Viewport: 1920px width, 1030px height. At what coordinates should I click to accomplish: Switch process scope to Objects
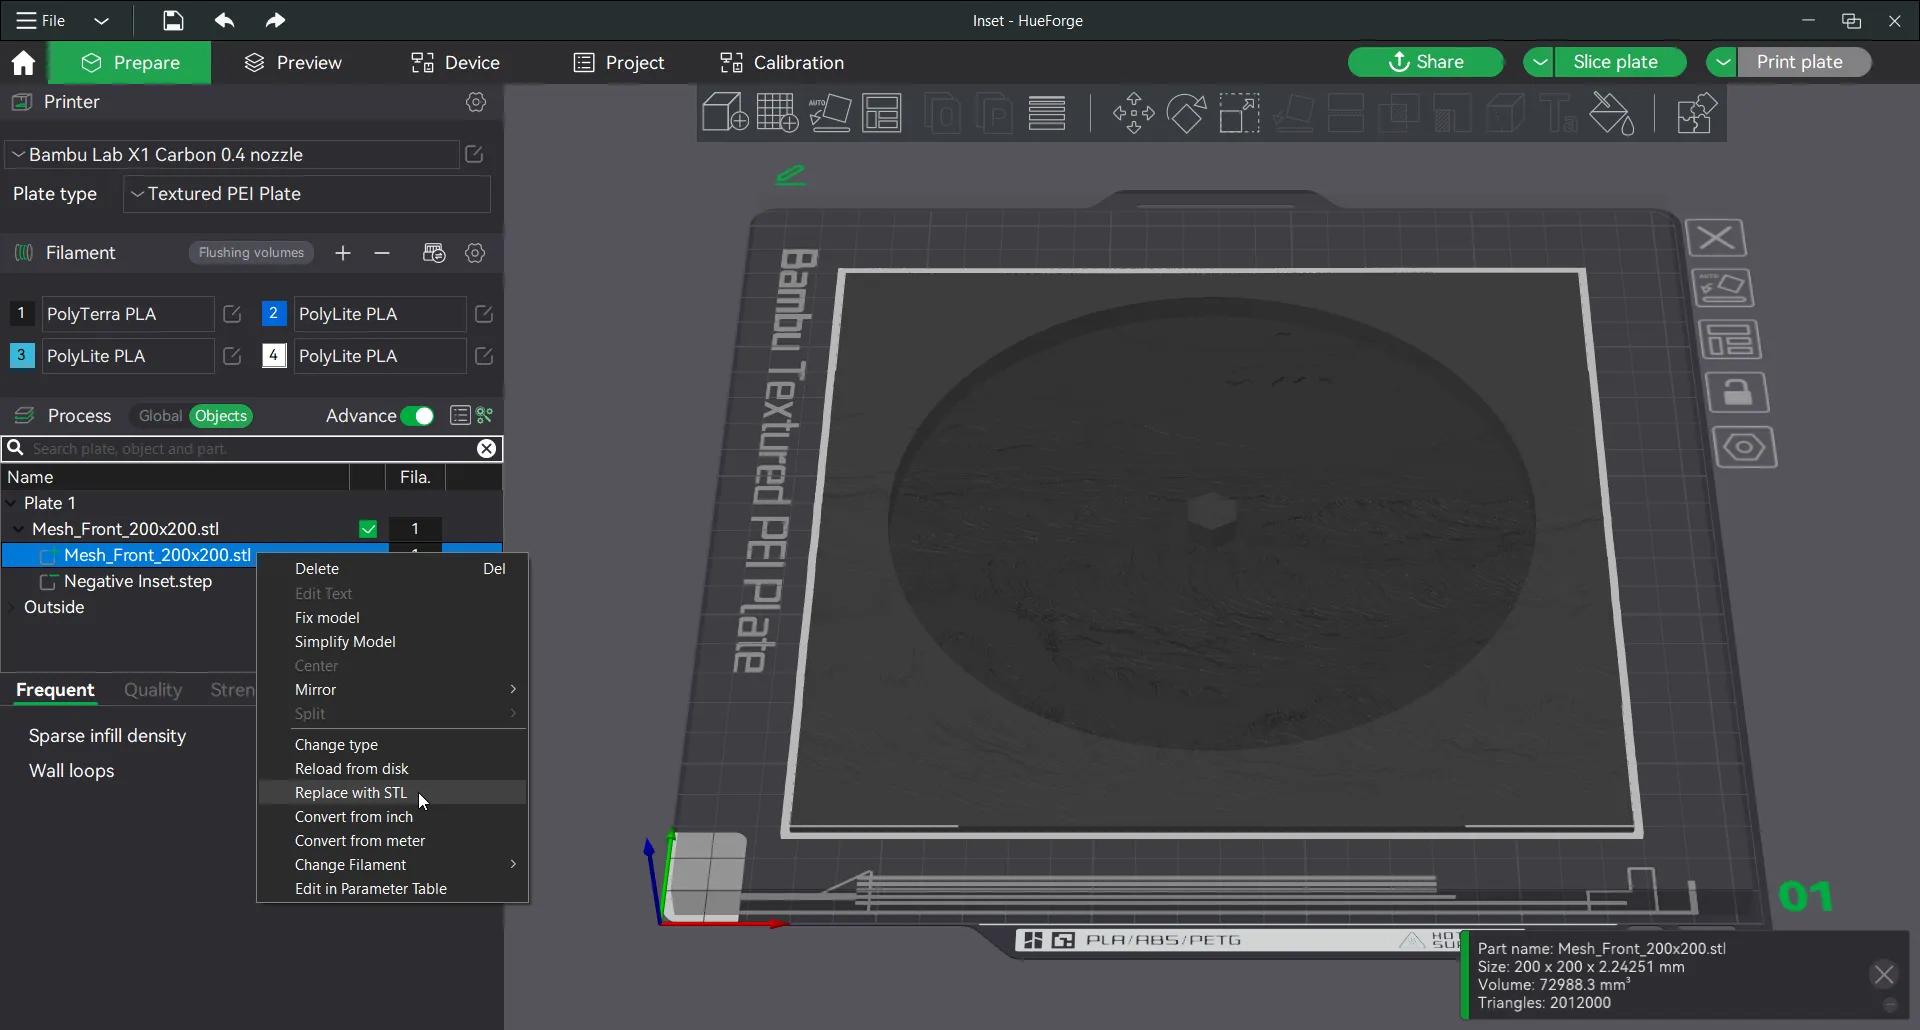tap(221, 416)
